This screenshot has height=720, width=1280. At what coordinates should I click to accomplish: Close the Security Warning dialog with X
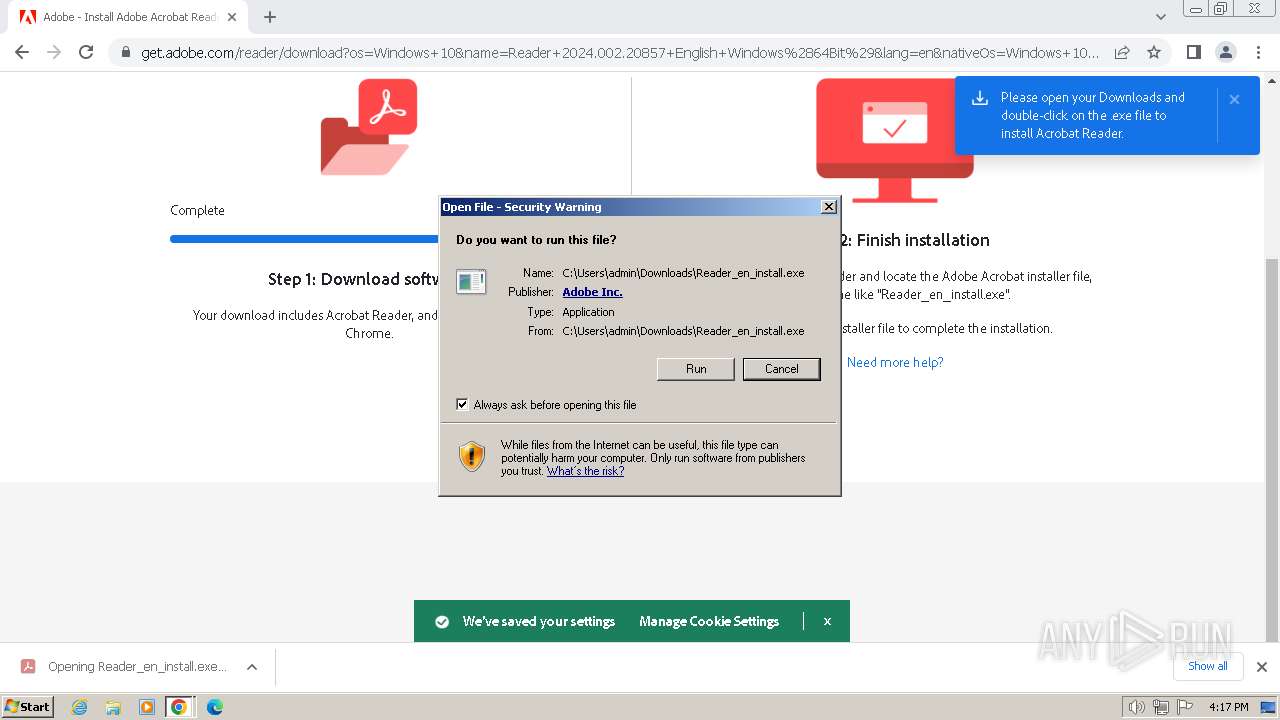828,207
